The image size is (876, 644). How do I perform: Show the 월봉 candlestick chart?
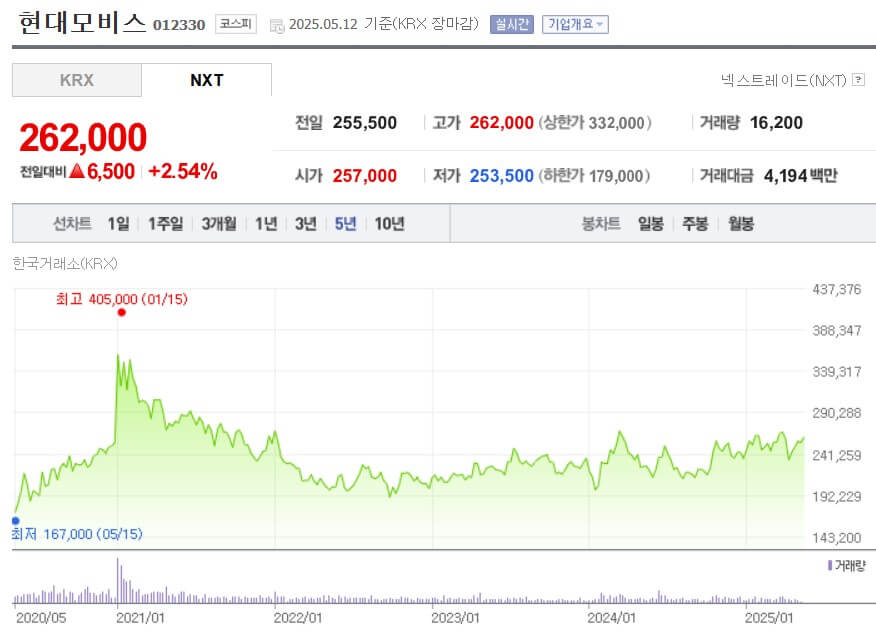741,224
